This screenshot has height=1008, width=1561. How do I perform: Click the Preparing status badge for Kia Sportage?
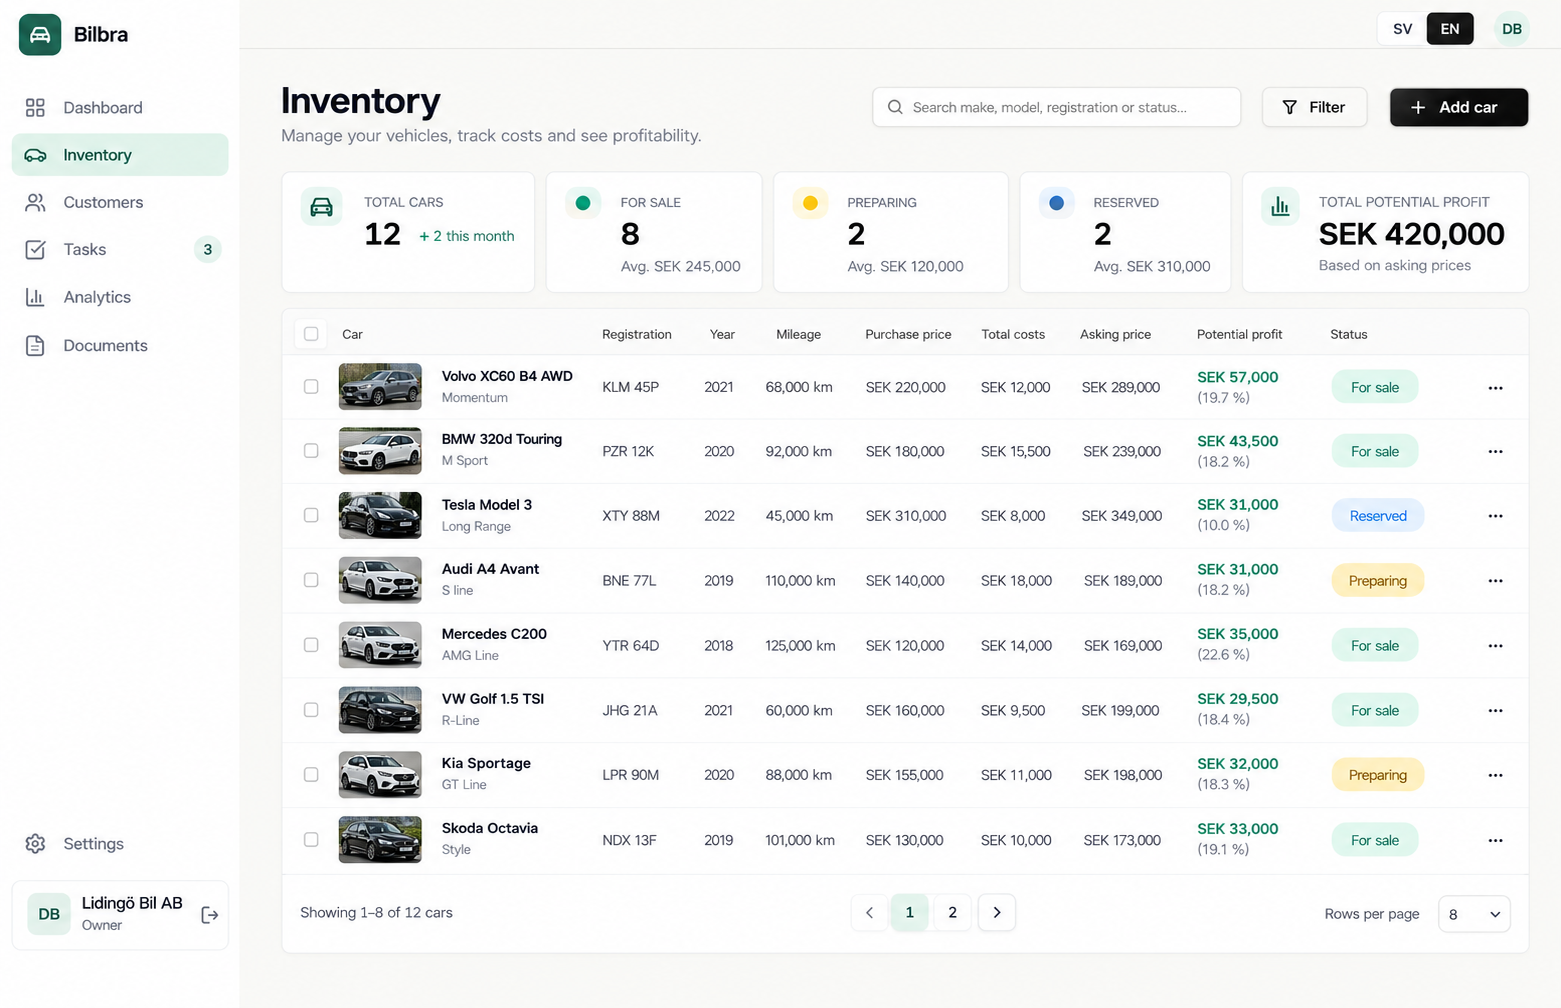[1378, 775]
